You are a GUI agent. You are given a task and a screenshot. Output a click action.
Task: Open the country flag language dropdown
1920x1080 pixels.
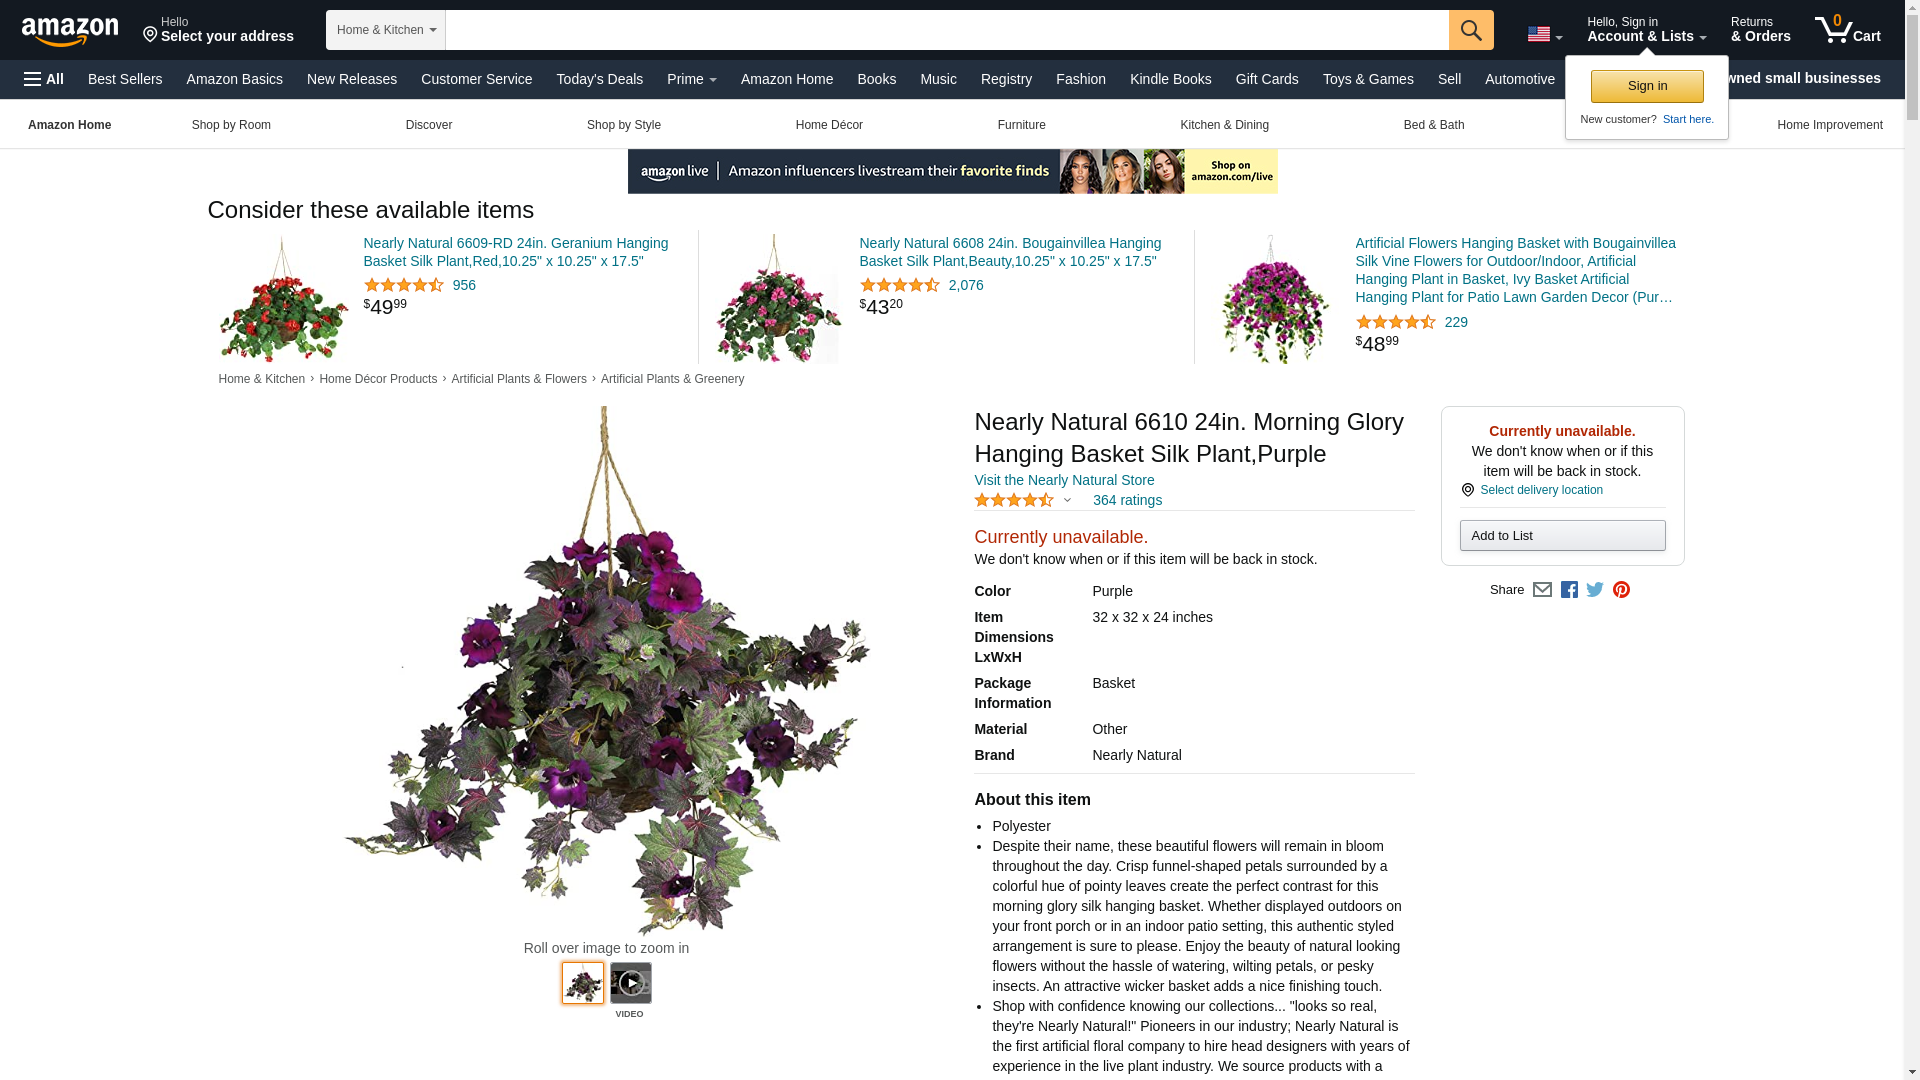1544,35
